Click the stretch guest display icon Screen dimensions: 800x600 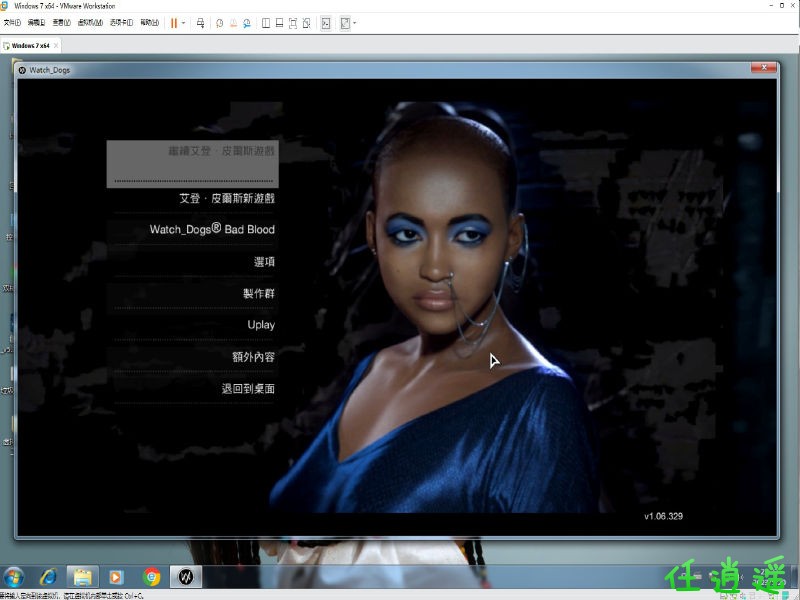(x=345, y=23)
